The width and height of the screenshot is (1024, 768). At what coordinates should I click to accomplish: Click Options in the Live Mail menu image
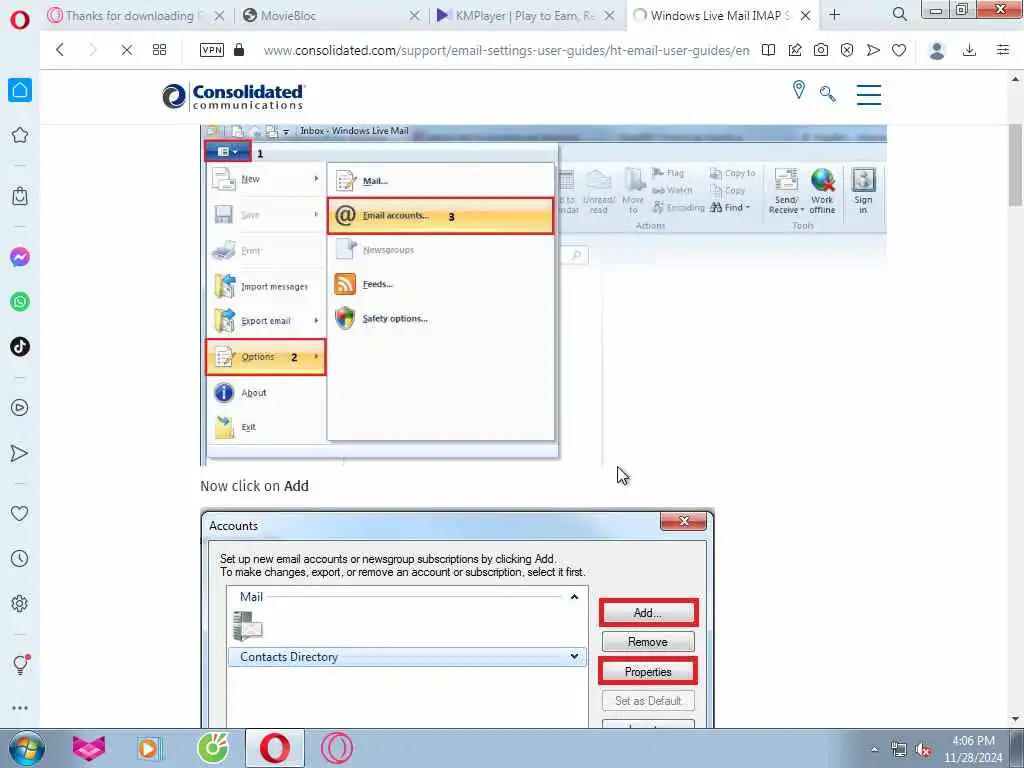(x=266, y=357)
